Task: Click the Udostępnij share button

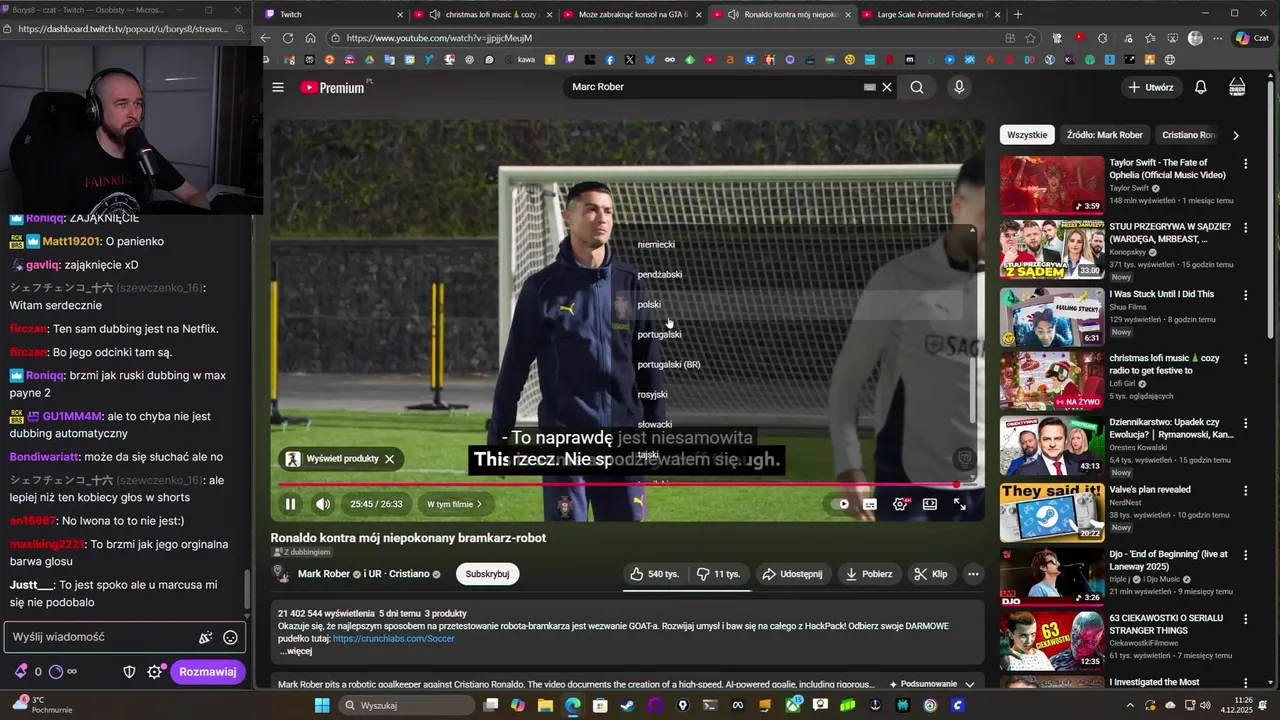Action: (792, 574)
